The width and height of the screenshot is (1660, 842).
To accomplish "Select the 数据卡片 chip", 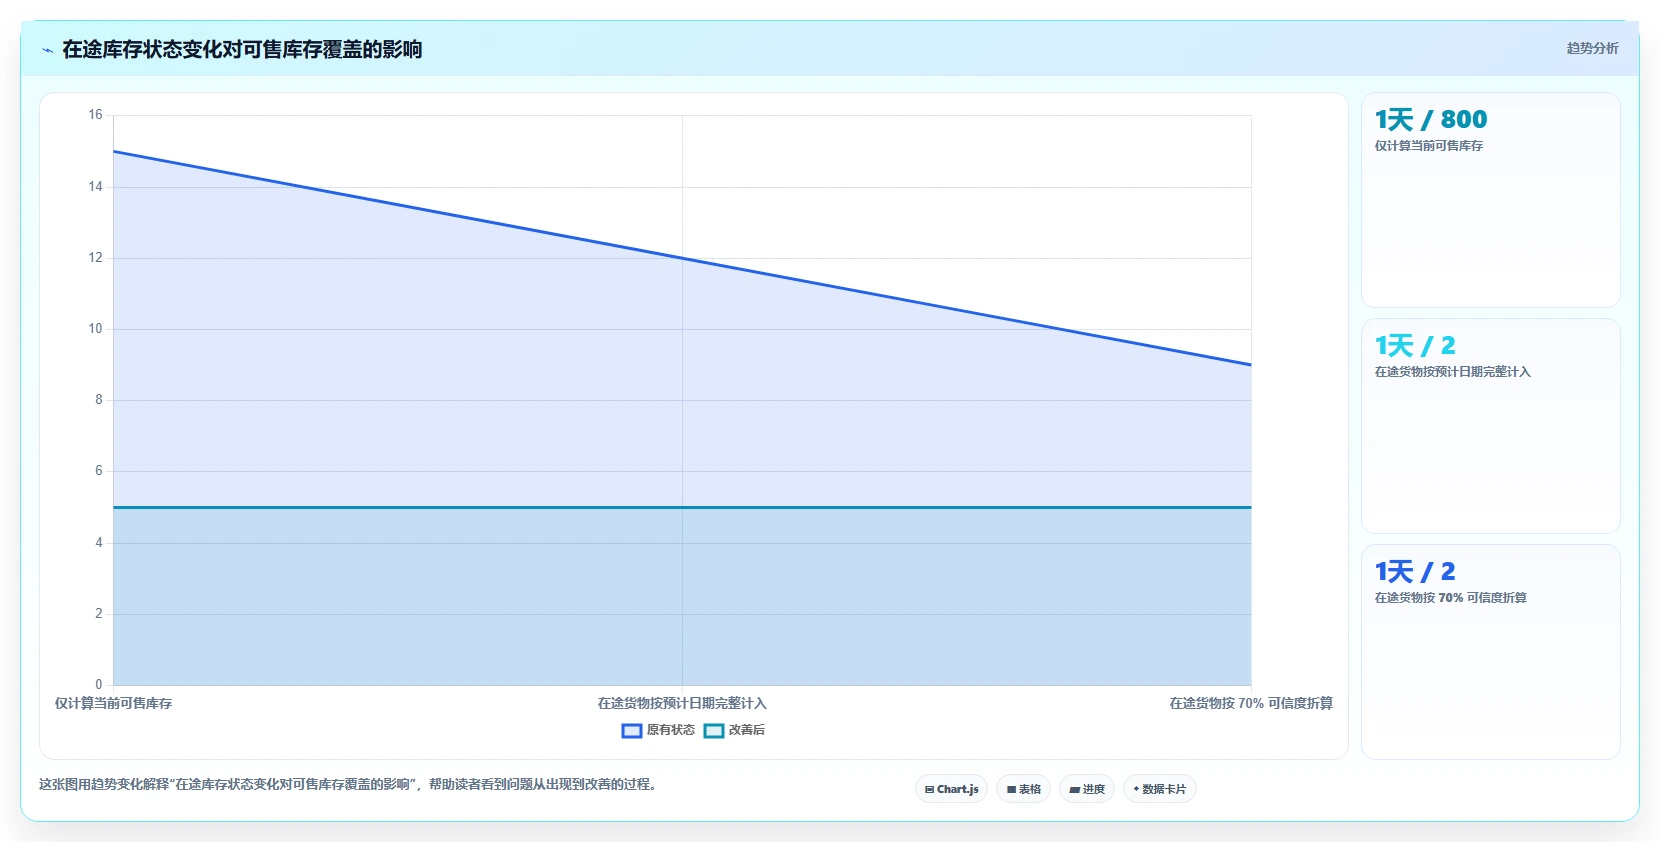I will (x=1160, y=789).
